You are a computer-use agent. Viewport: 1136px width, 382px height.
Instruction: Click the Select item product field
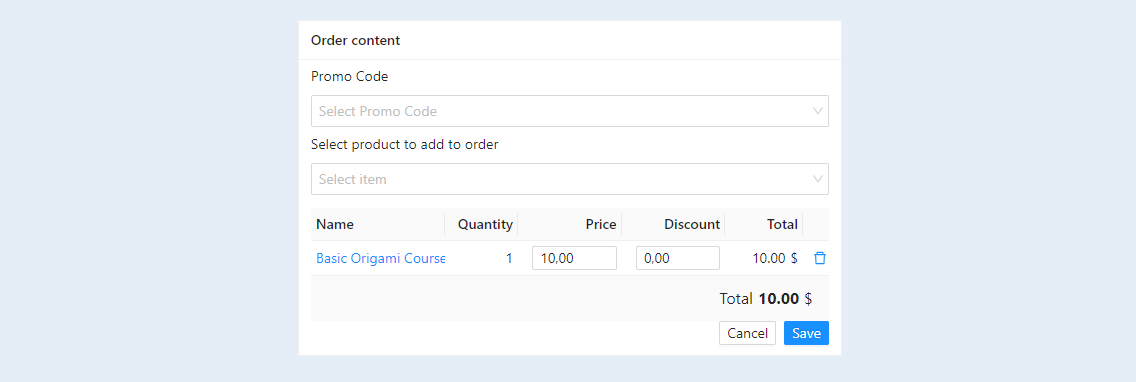click(x=569, y=178)
